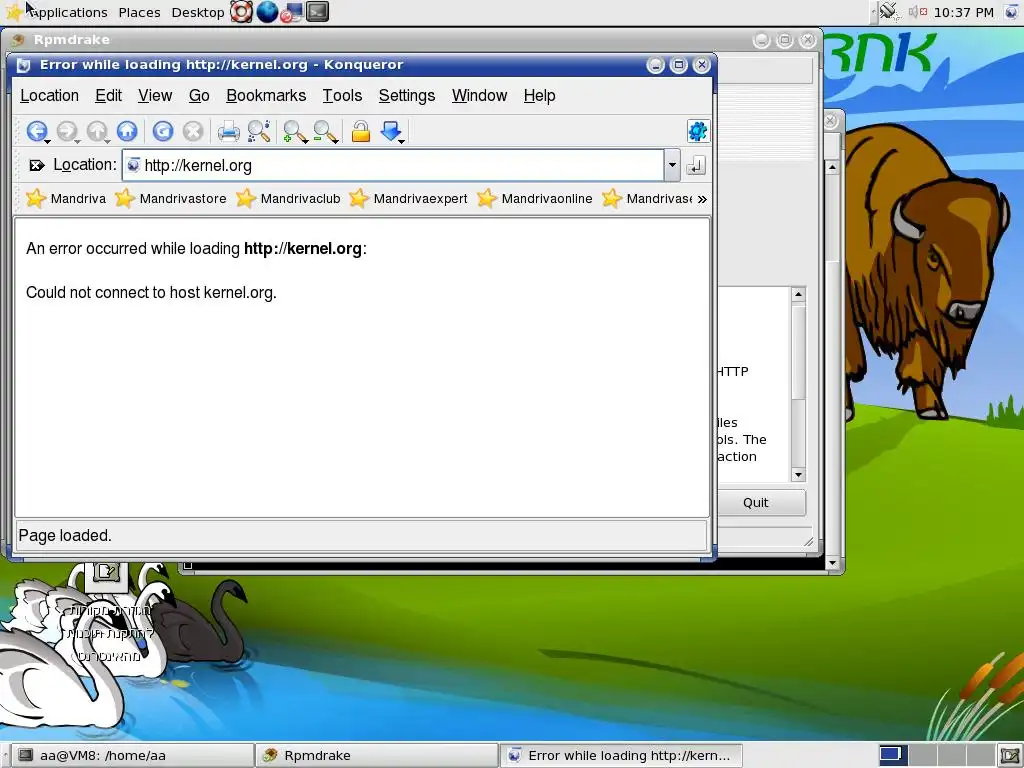Click the bold http://kernel.org error text
The width and height of the screenshot is (1024, 768).
click(302, 249)
